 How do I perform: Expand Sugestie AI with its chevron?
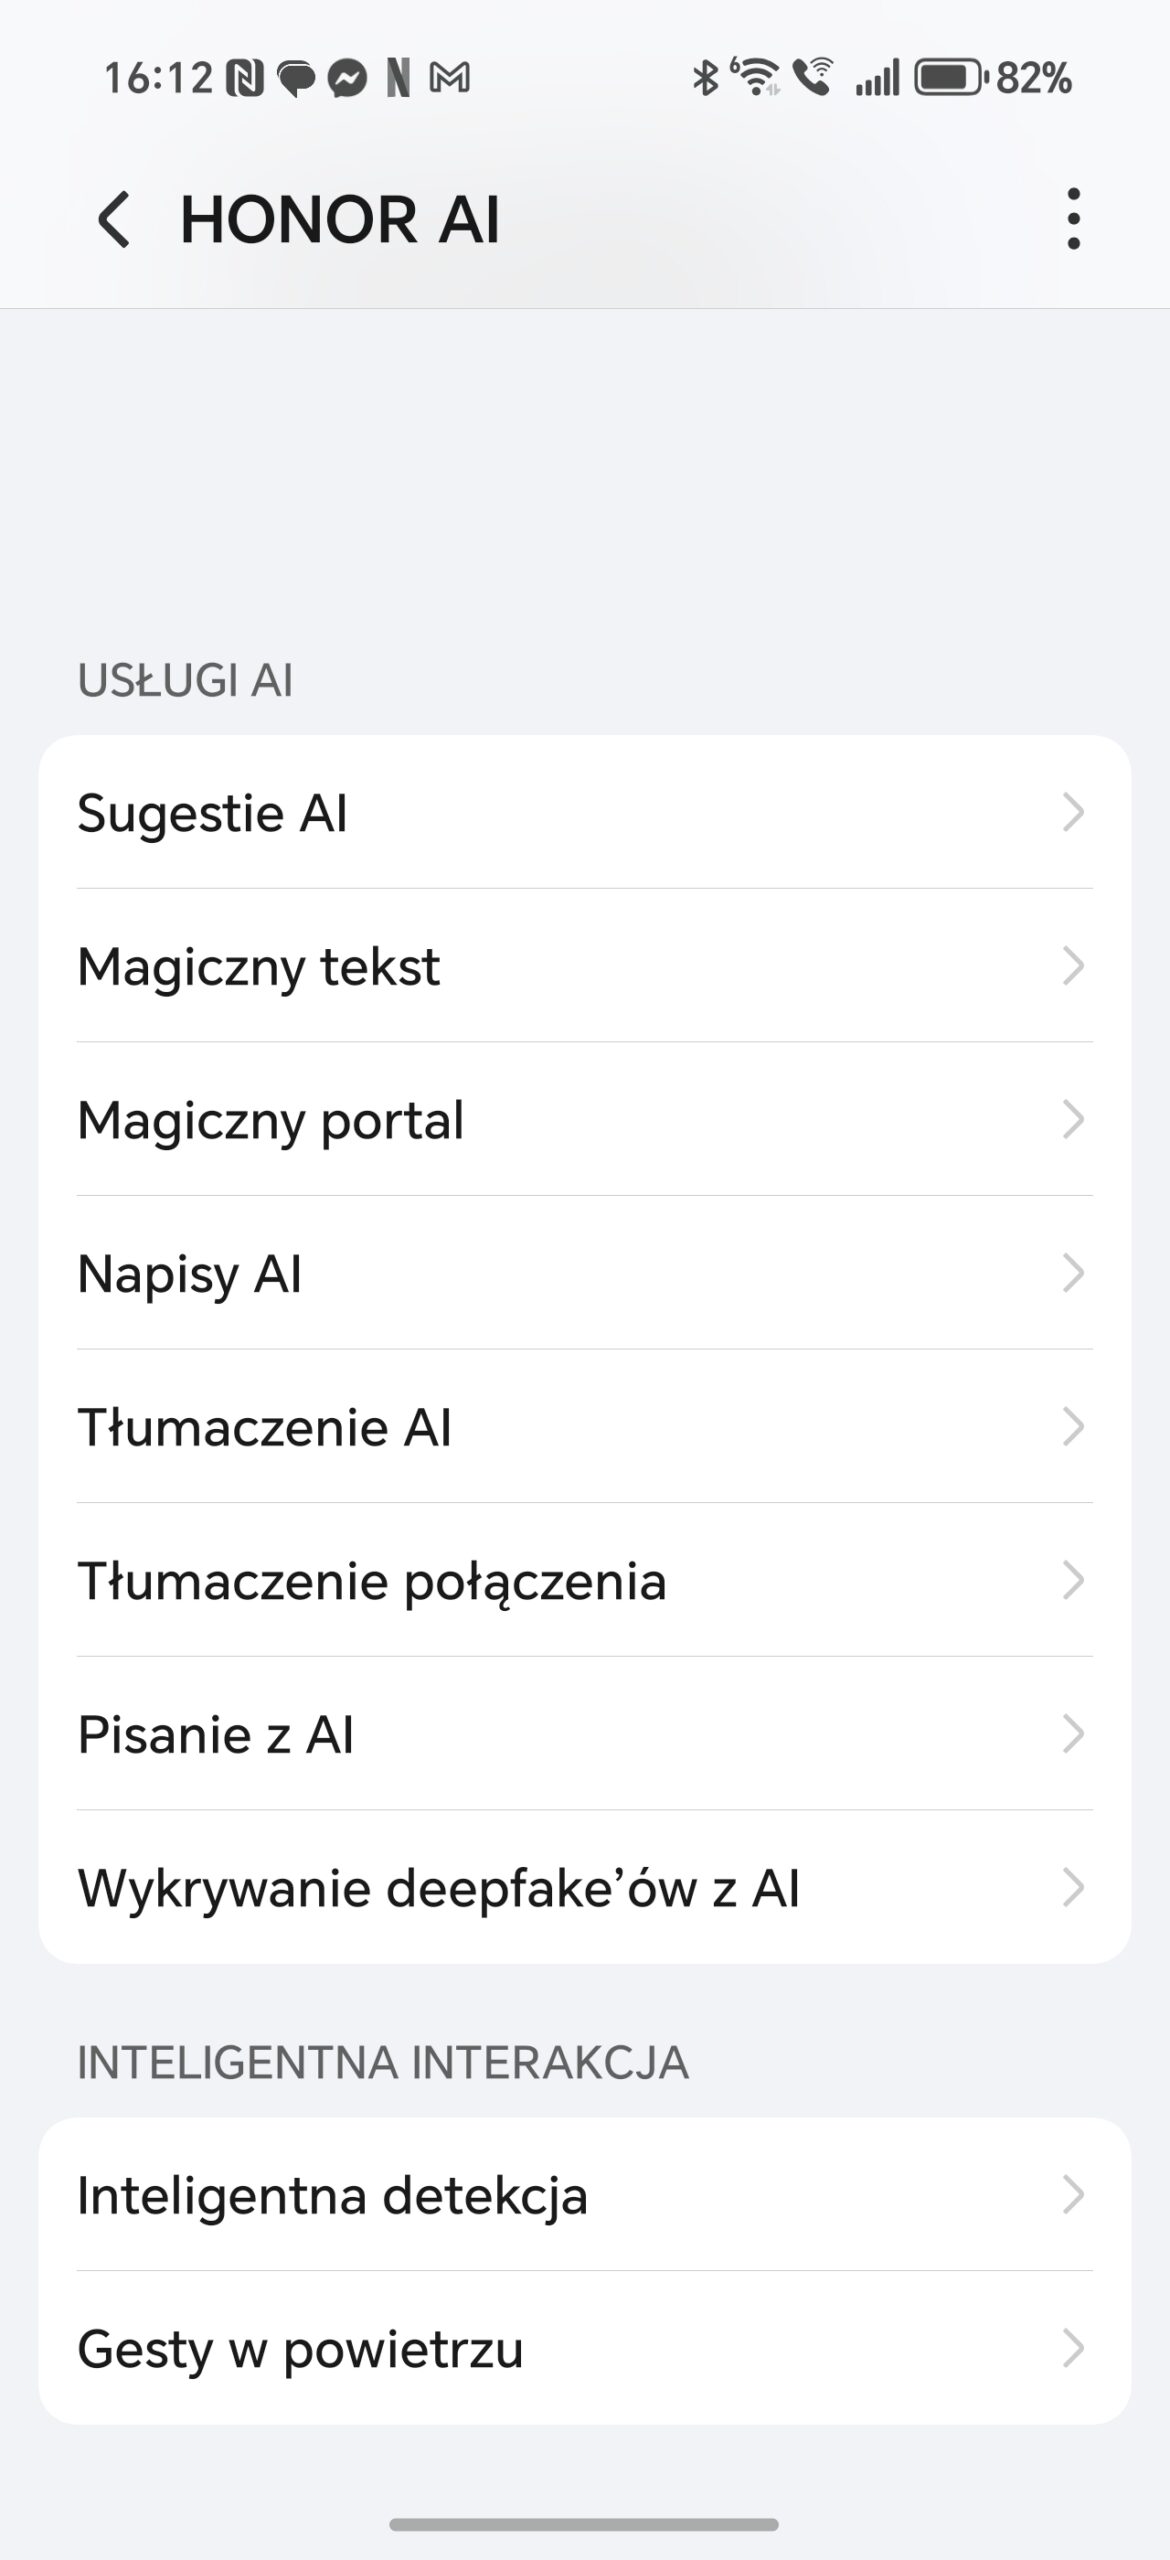(x=1073, y=813)
